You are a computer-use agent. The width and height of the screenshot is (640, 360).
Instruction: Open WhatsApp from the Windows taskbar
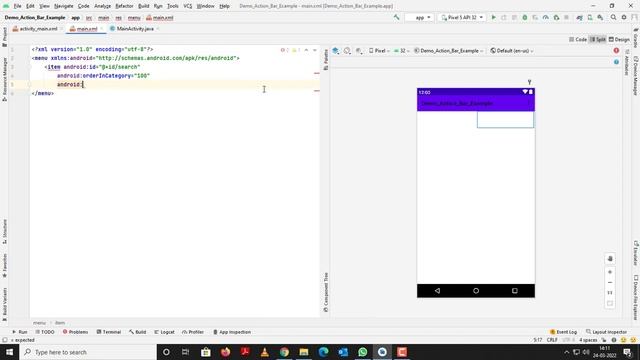(362, 352)
